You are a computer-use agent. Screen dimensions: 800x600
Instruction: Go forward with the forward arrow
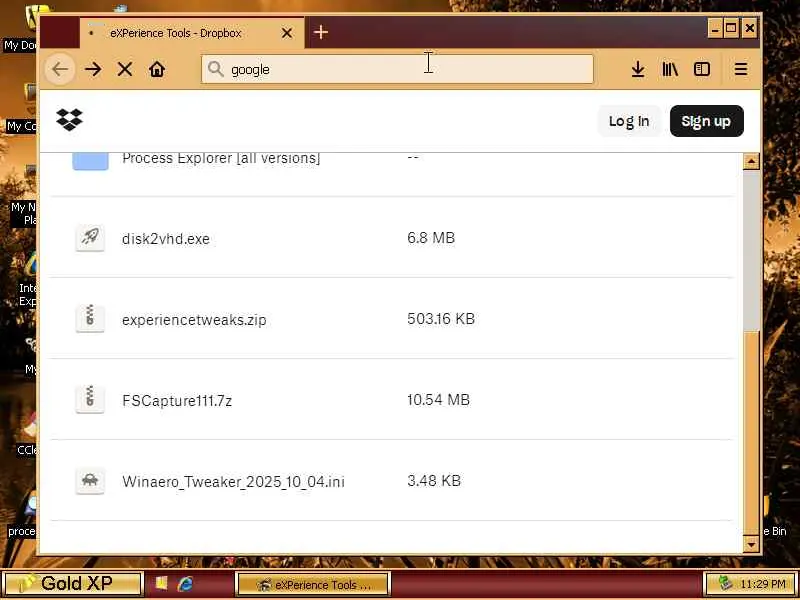pos(93,69)
